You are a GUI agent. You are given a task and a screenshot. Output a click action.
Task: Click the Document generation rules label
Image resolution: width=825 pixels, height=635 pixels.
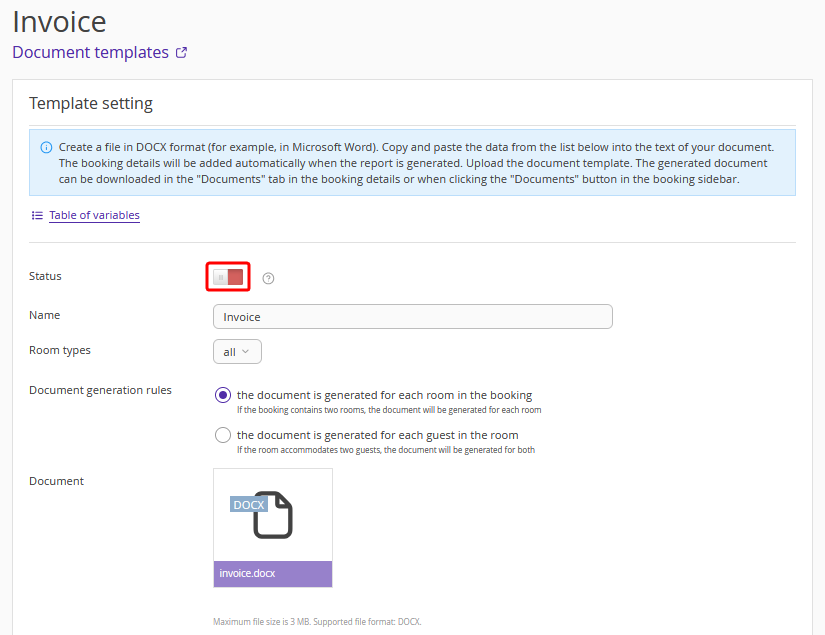[100, 390]
